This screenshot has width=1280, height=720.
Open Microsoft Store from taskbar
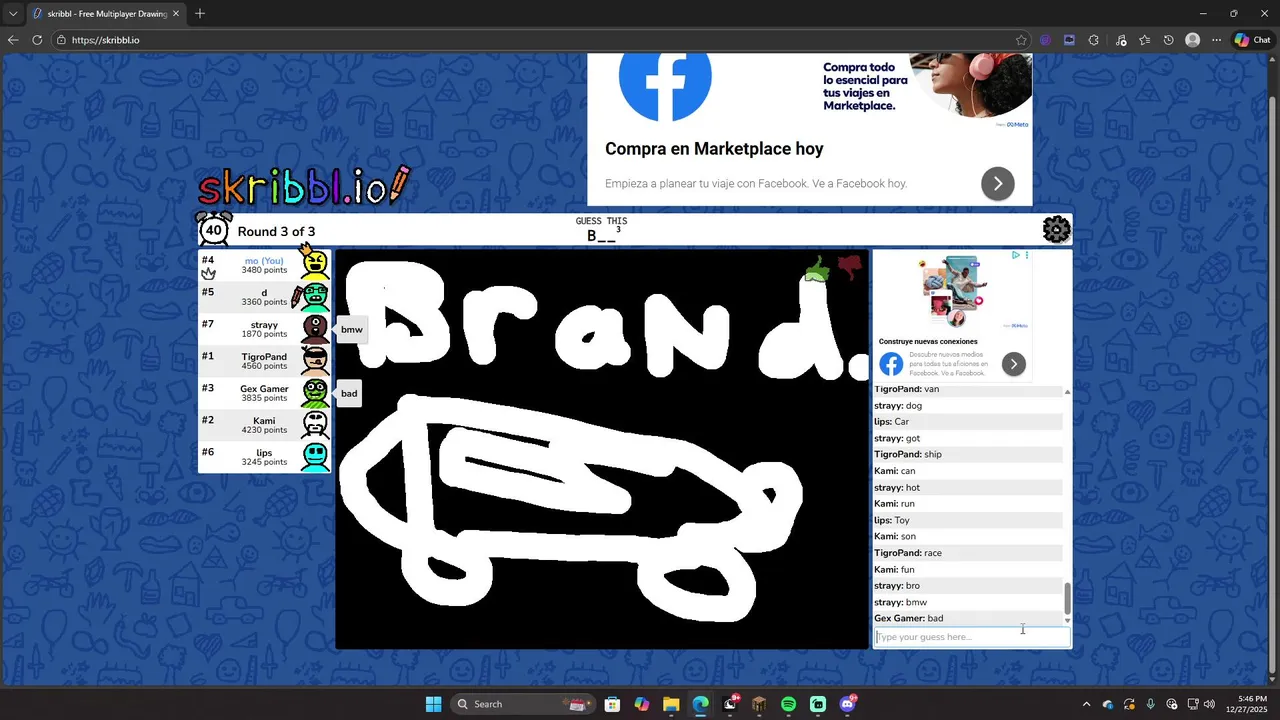[612, 704]
